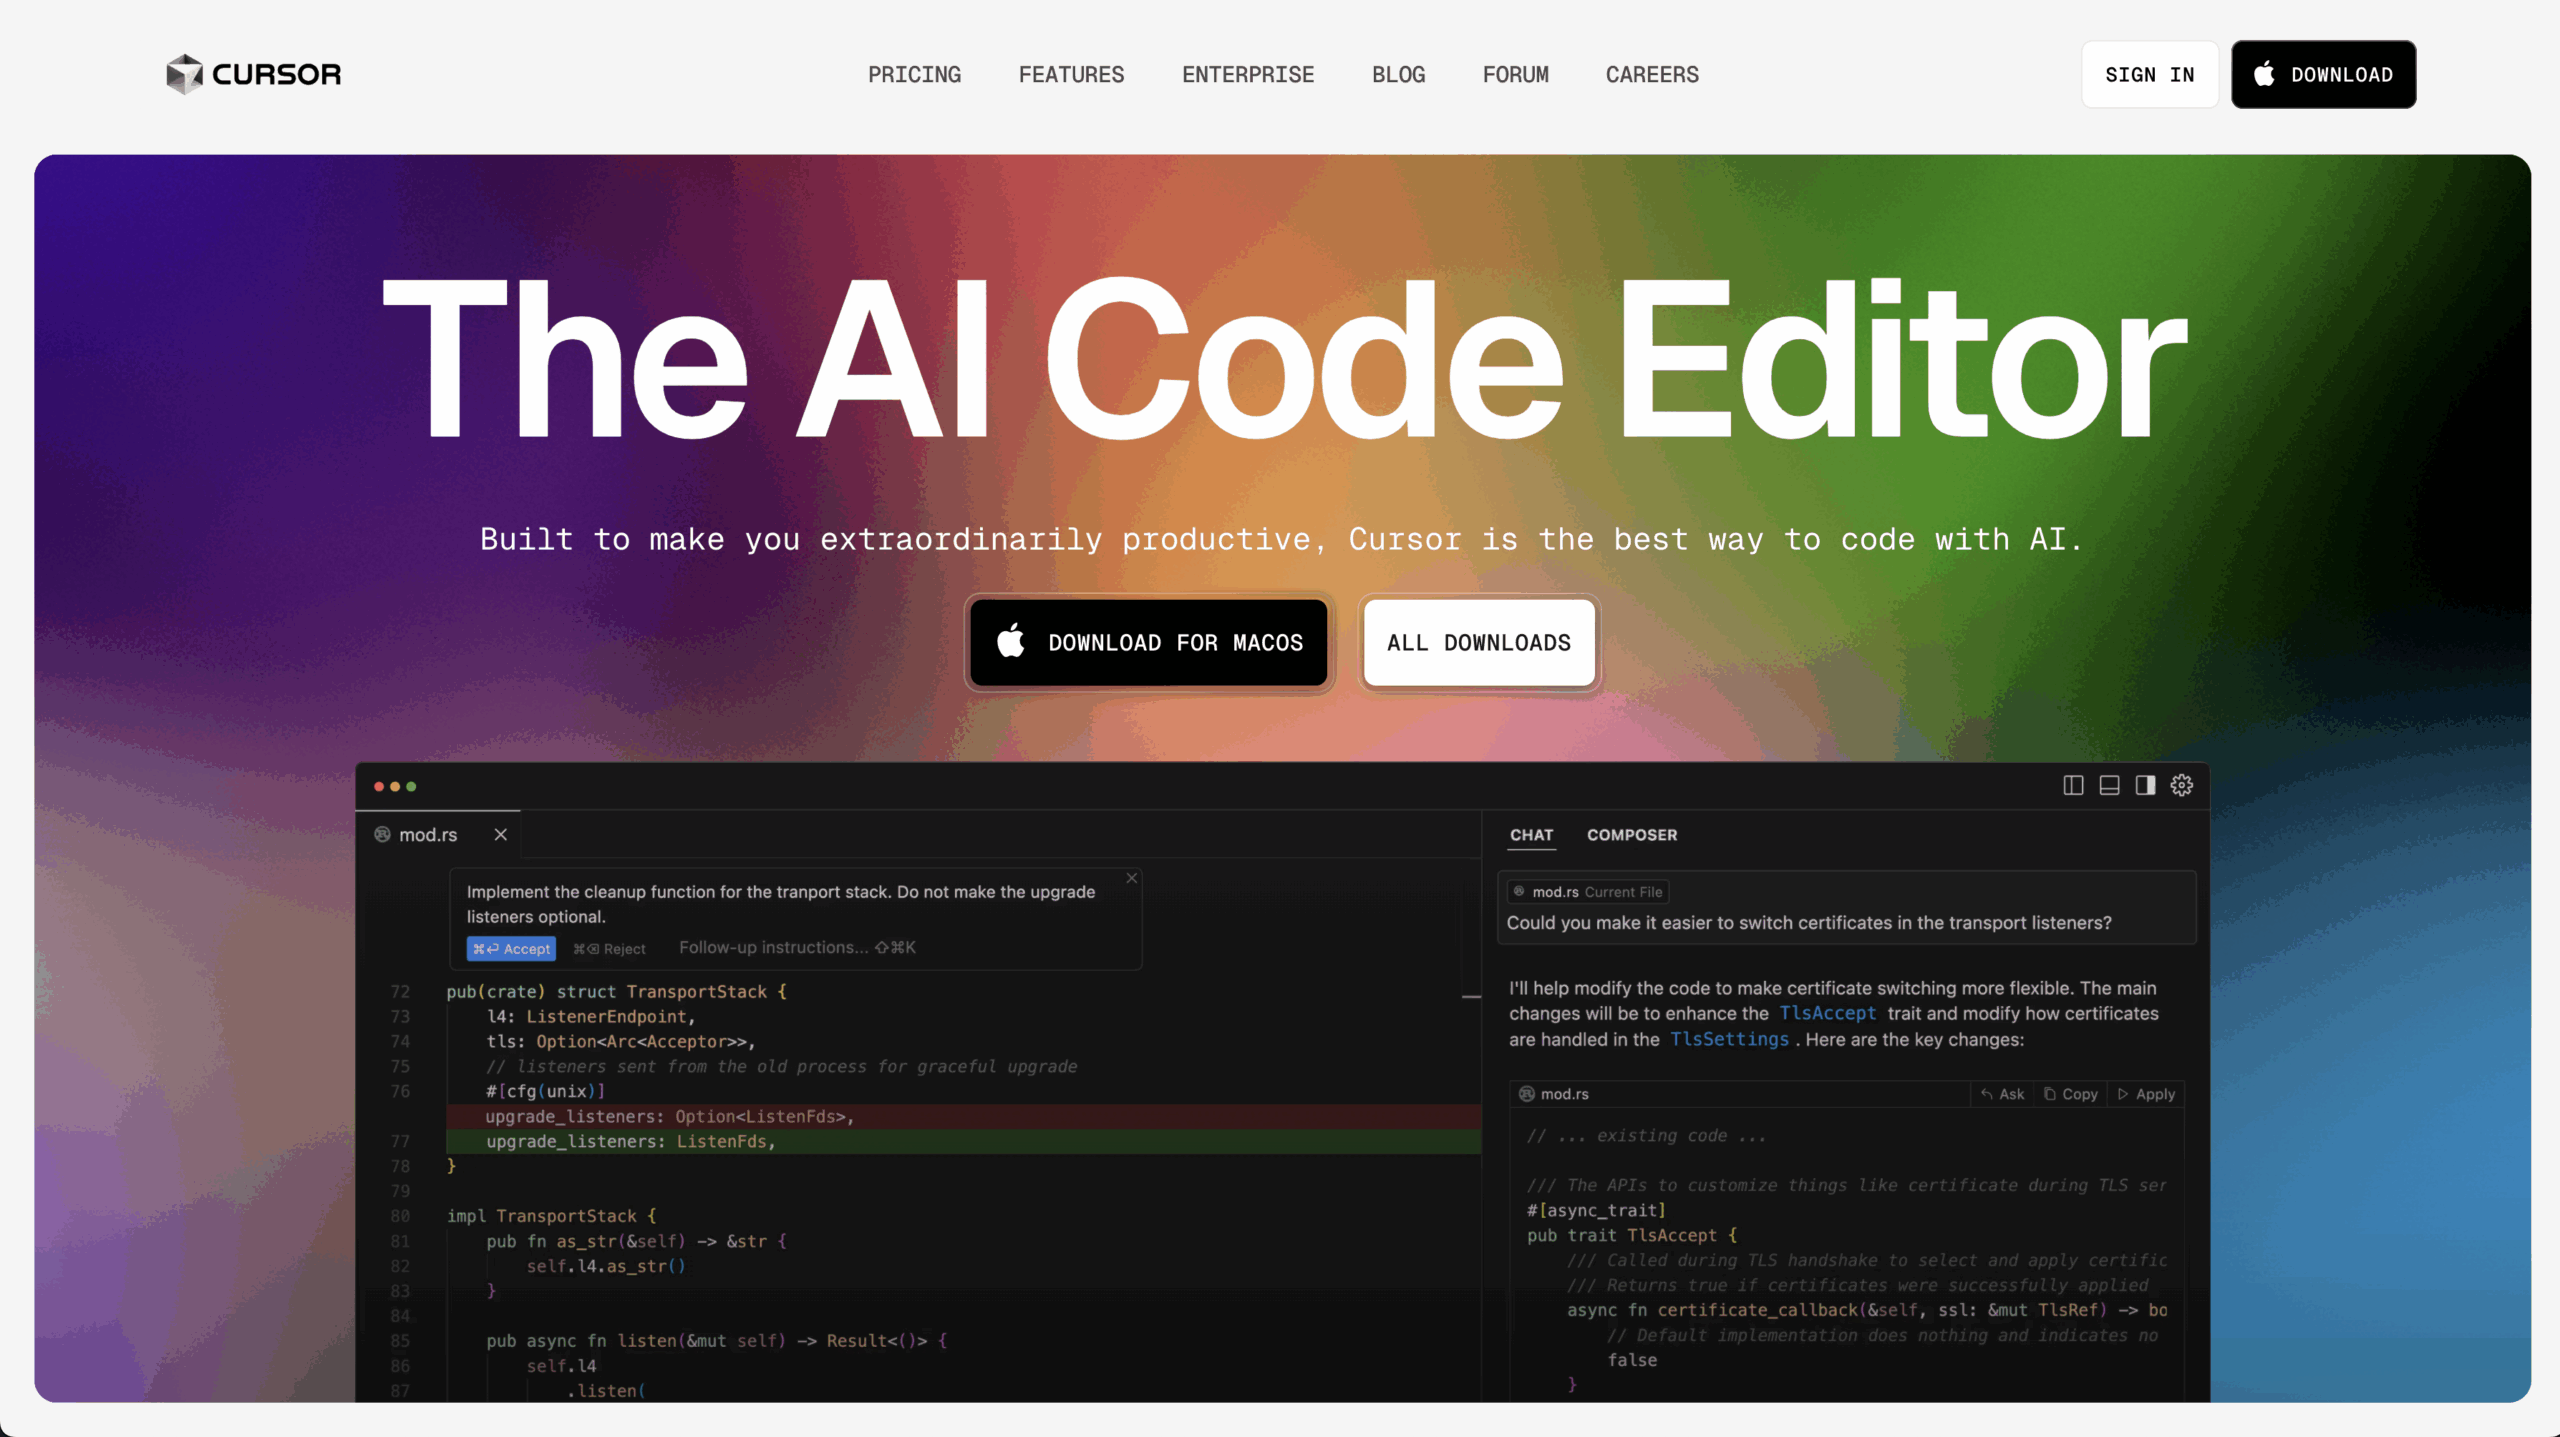
Task: Click line 'pub trait TlsAccept {' in chat
Action: pos(1632,1236)
